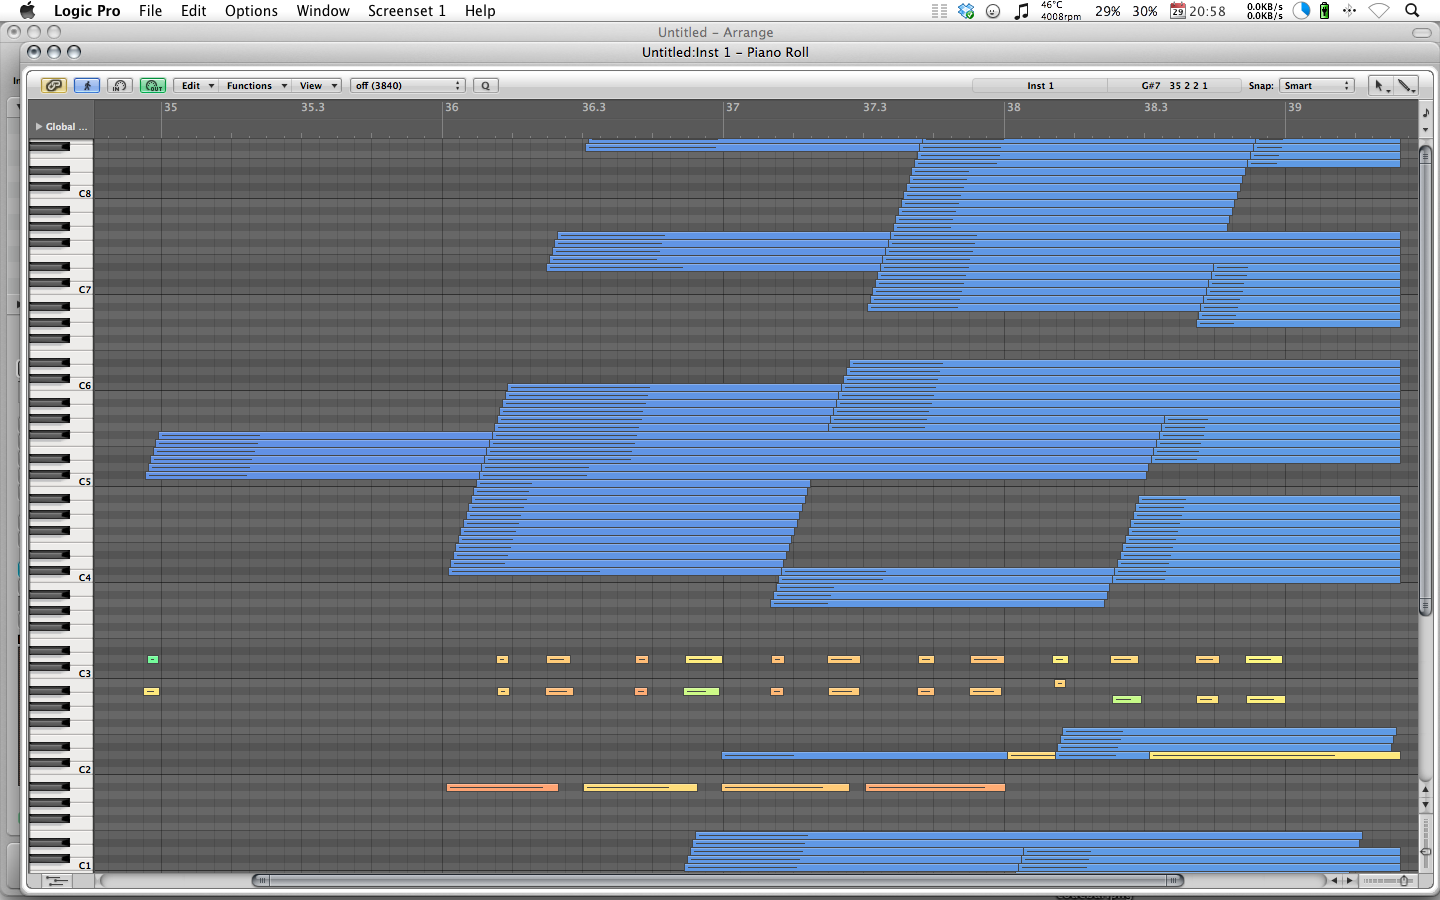
Task: Open the Logic Pro application menu
Action: pos(87,11)
